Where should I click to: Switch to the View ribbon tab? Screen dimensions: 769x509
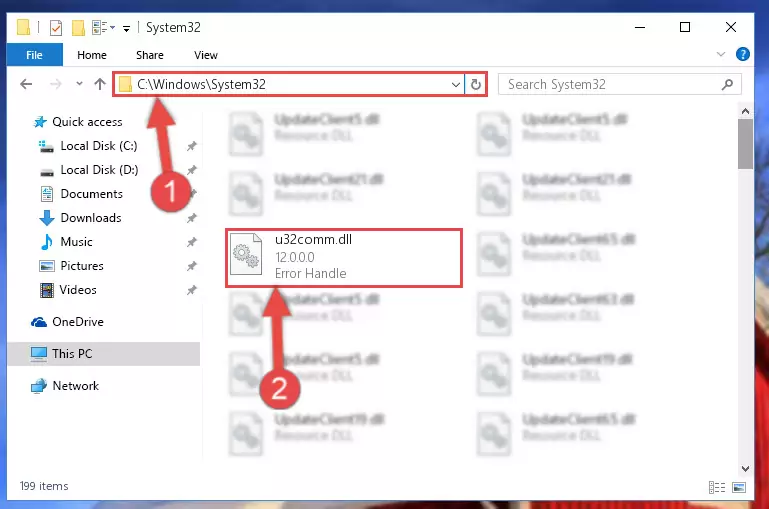pyautogui.click(x=205, y=55)
